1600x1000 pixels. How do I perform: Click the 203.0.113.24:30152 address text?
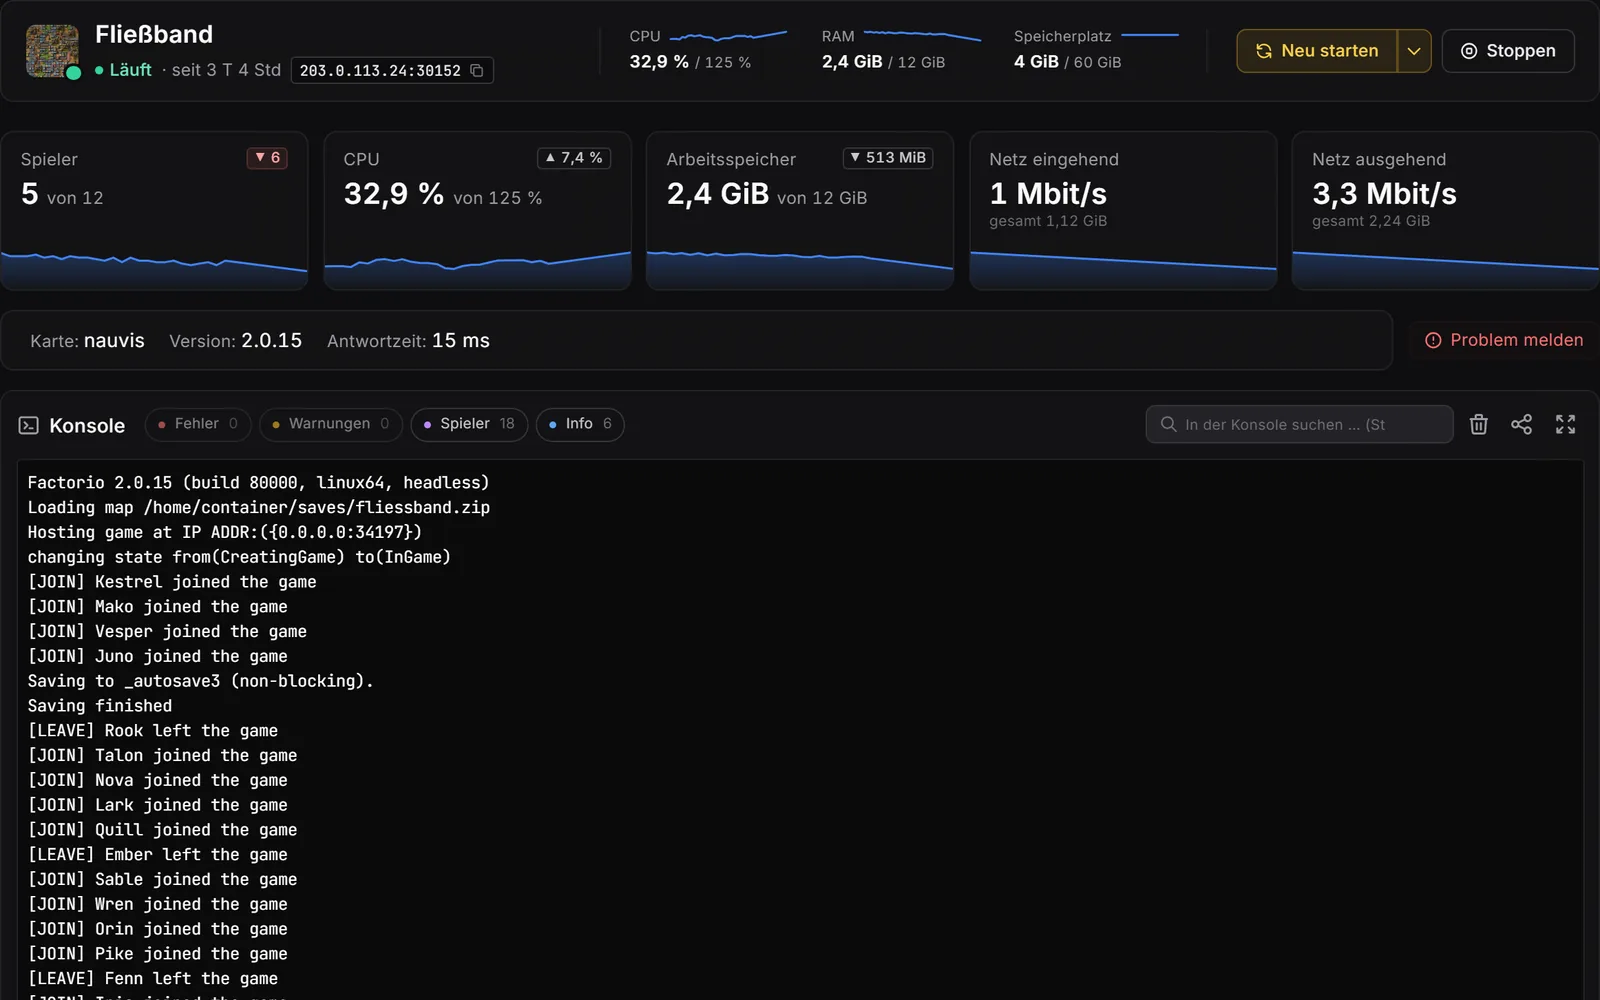(x=380, y=71)
